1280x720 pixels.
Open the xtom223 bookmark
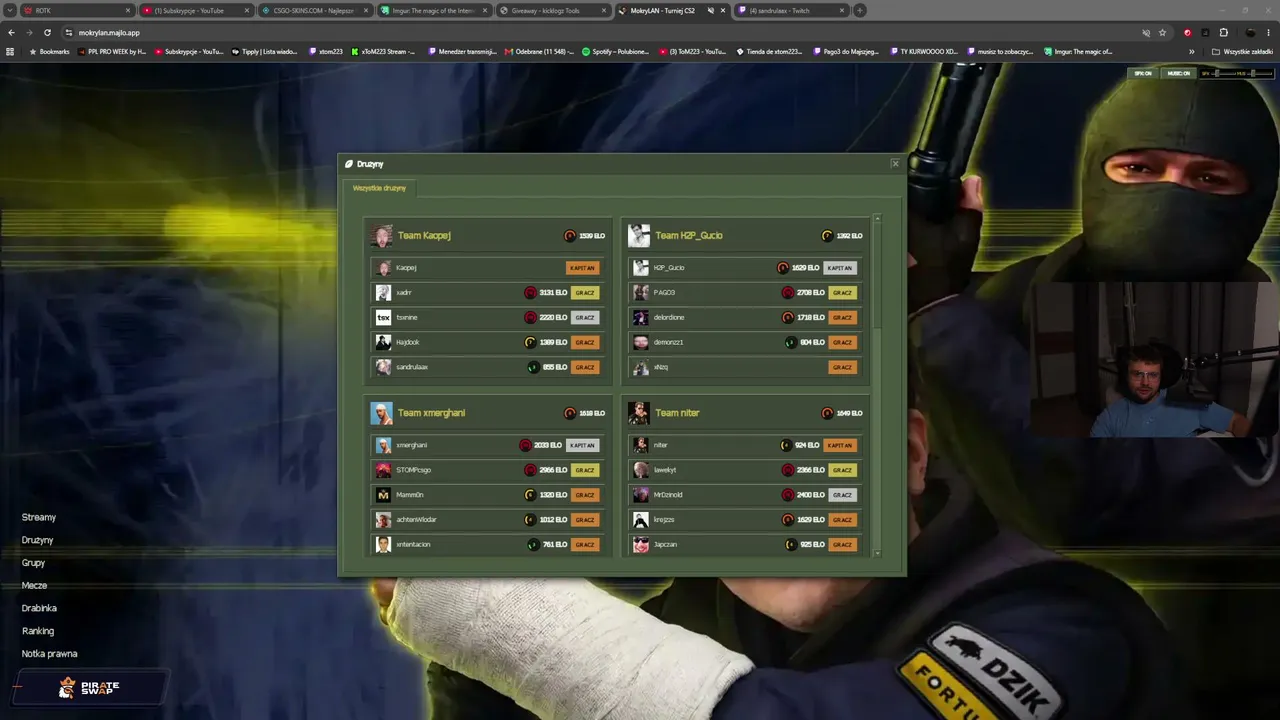[x=326, y=51]
